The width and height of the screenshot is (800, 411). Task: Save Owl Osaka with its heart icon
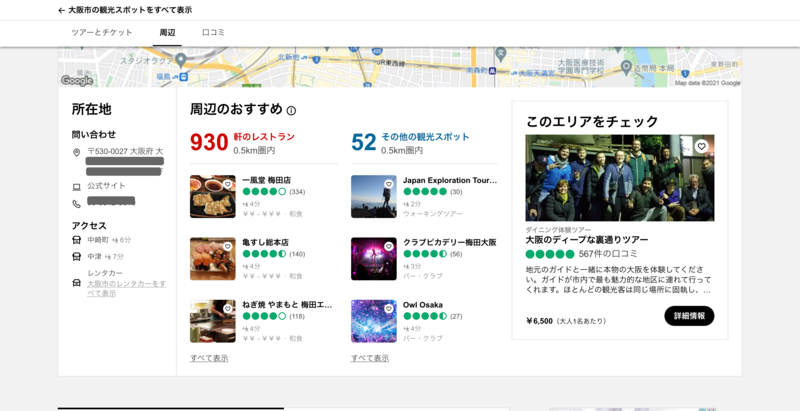coord(389,309)
